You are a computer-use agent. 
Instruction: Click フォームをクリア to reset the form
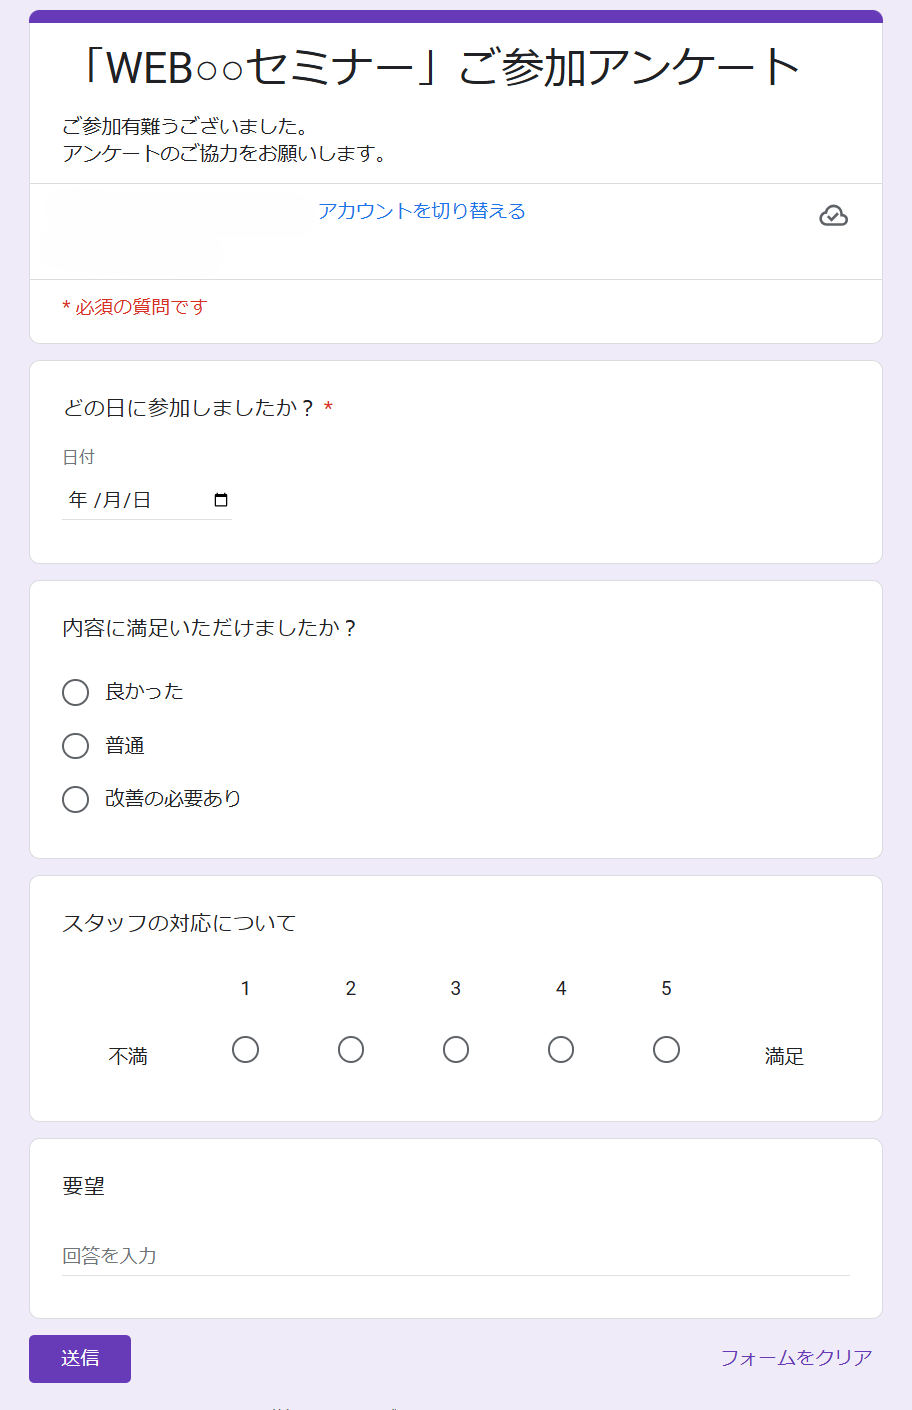797,1358
